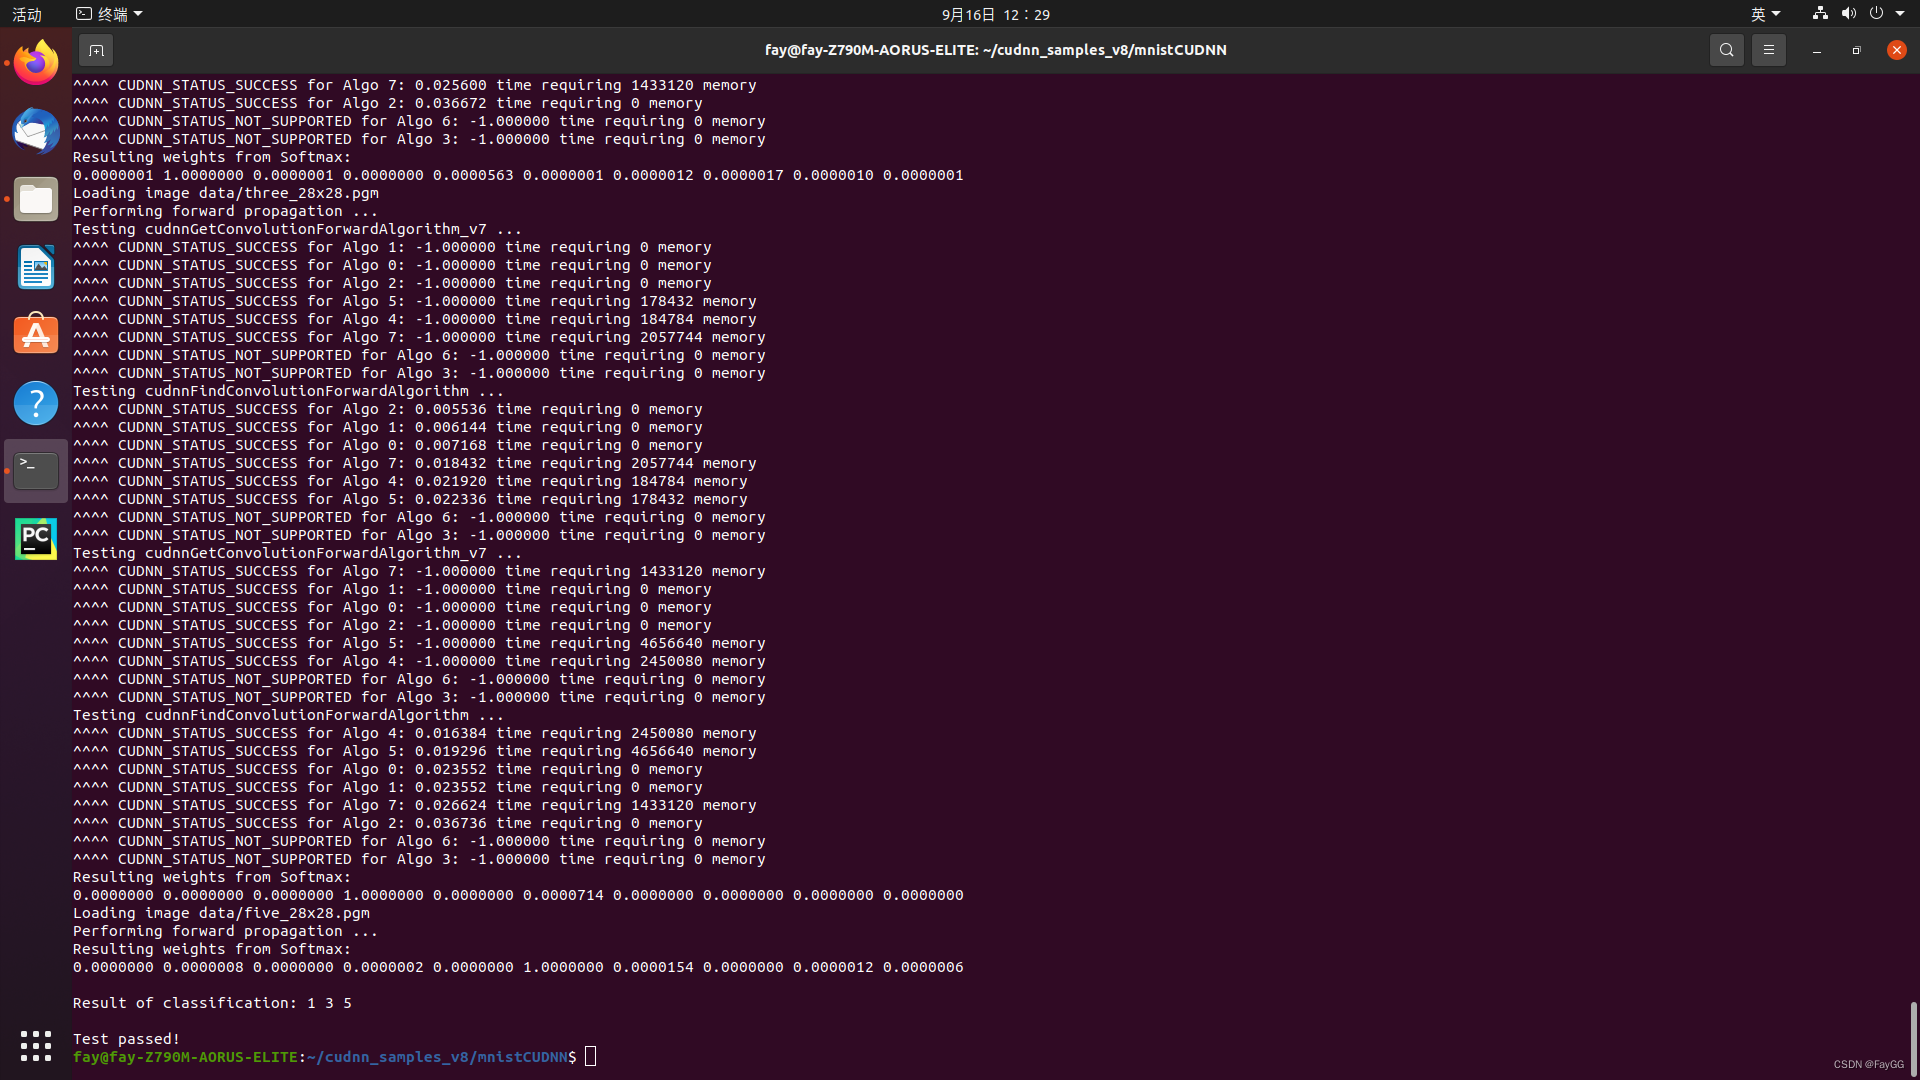Click the terminal search icon
The width and height of the screenshot is (1920, 1080).
click(x=1726, y=50)
